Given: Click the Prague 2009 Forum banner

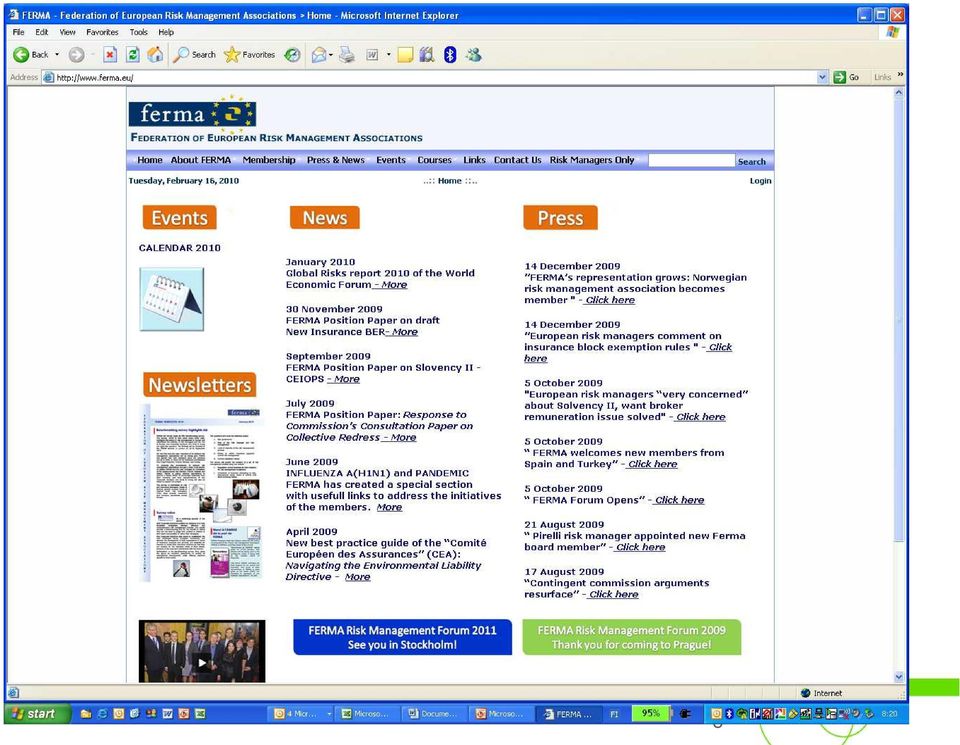Looking at the screenshot, I should pyautogui.click(x=631, y=637).
